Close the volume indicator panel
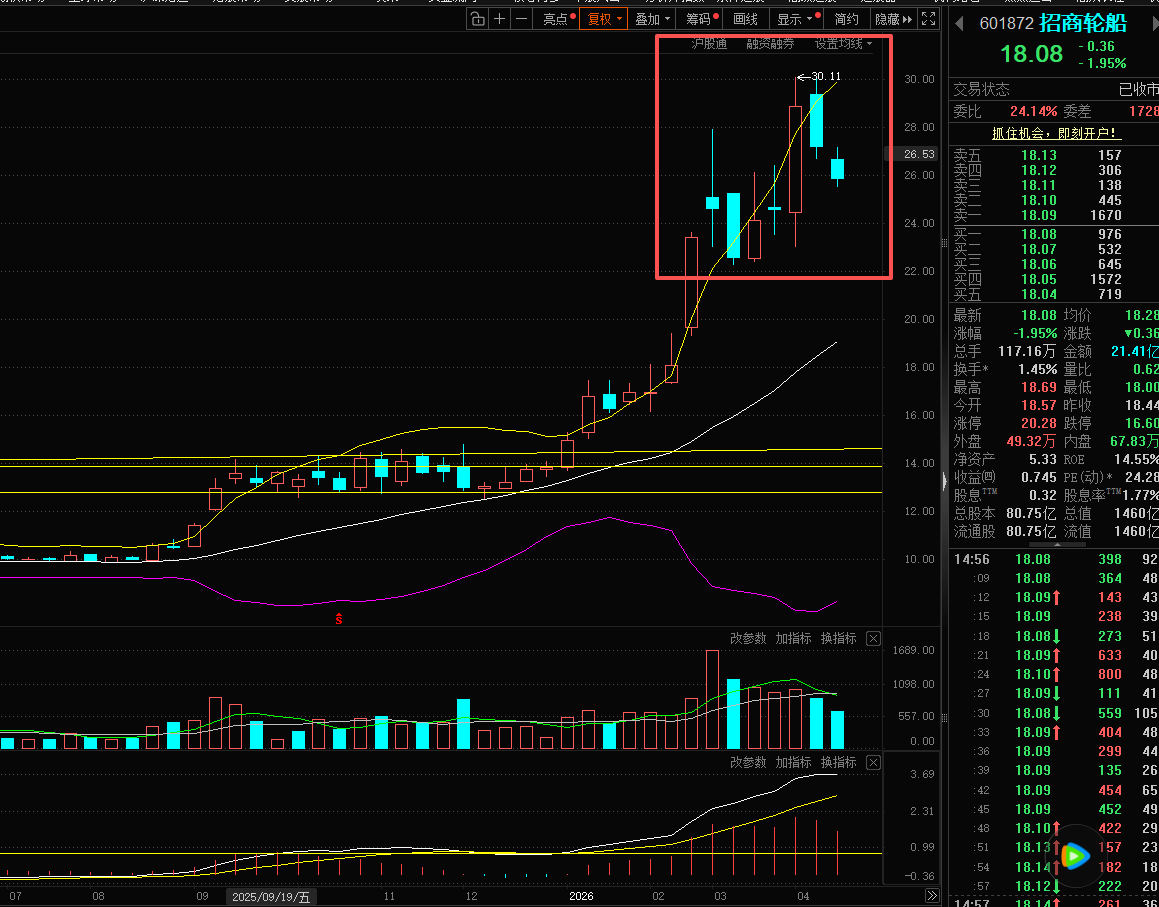Viewport: 1159px width, 907px height. coord(873,638)
